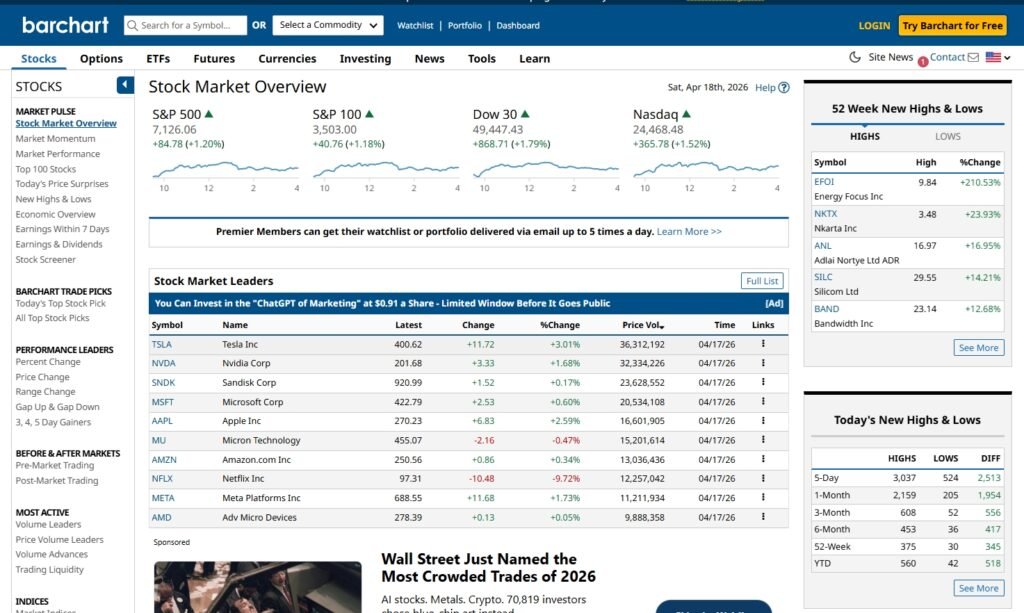Click the S&P 500 up arrow indicator
This screenshot has width=1024, height=613.
point(209,114)
